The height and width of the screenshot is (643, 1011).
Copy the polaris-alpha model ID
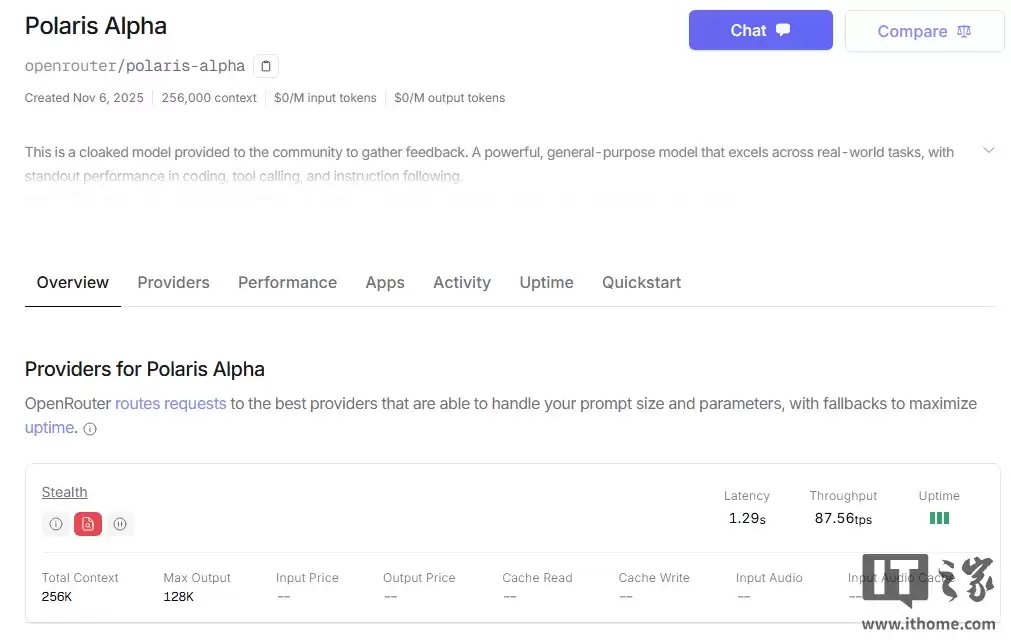point(264,65)
